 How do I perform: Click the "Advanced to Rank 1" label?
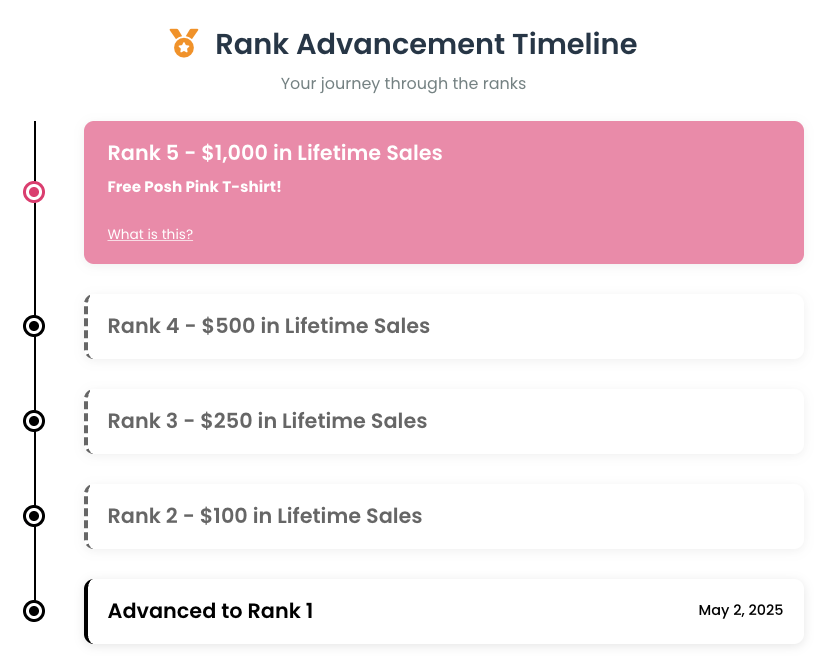pos(210,610)
